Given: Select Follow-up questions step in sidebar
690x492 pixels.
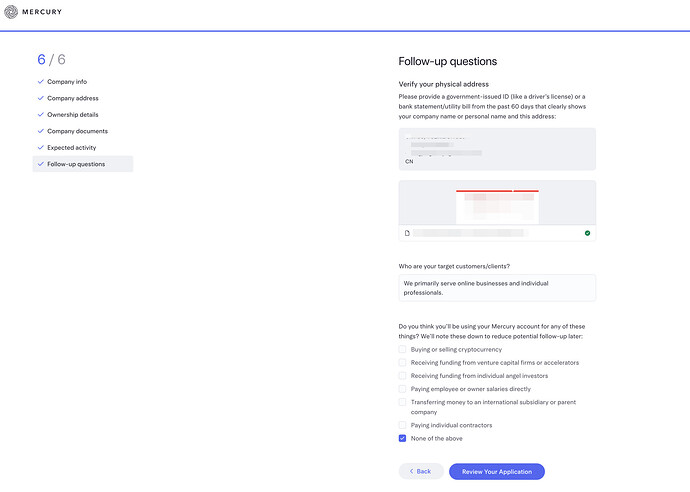Looking at the screenshot, I should [x=83, y=164].
